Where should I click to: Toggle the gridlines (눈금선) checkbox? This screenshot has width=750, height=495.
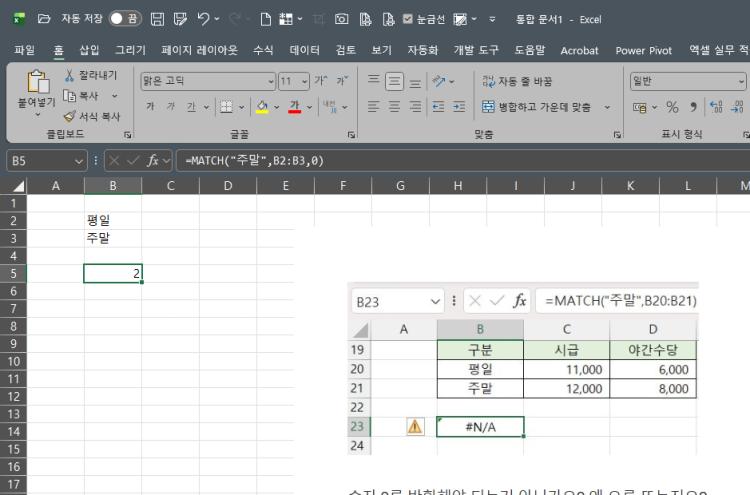(408, 19)
